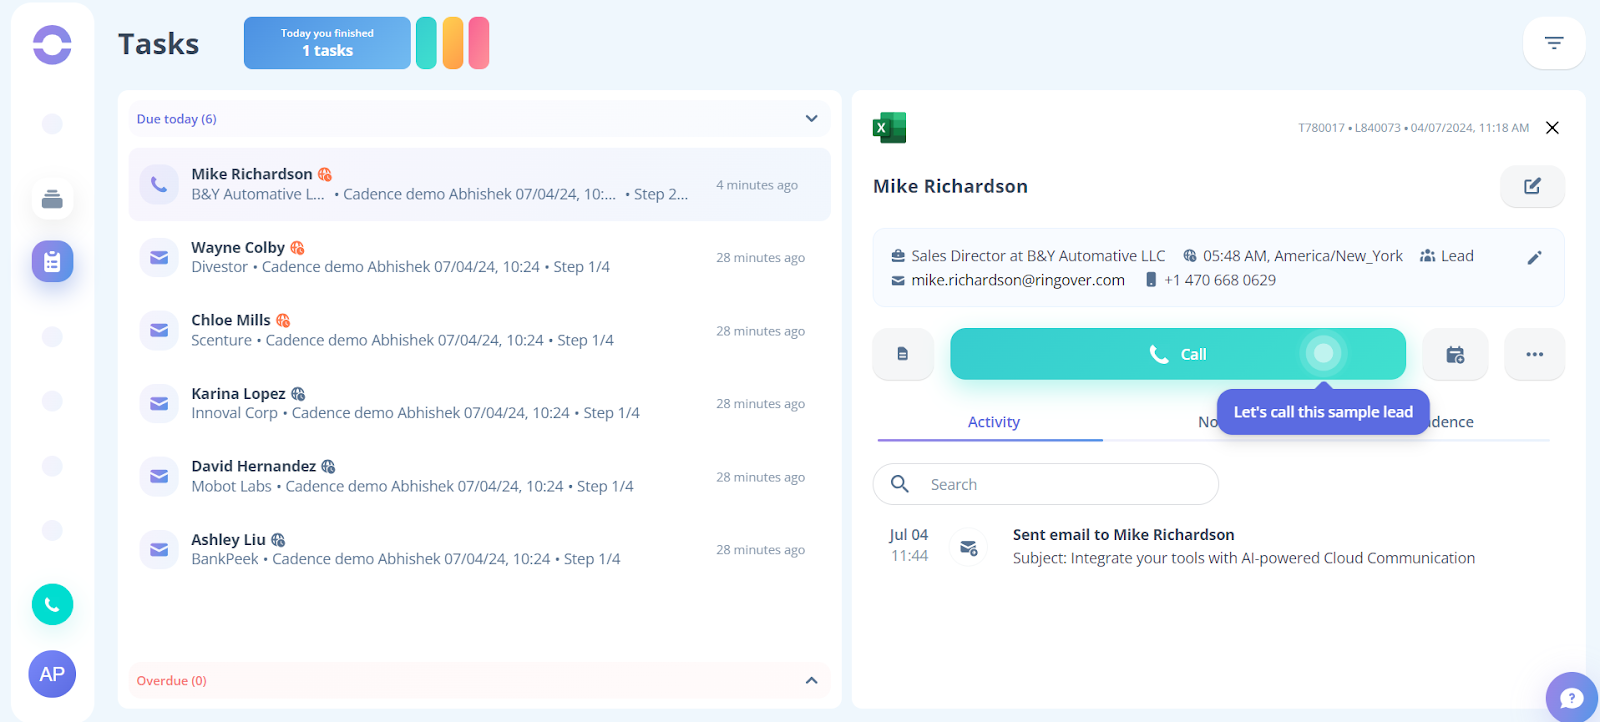Click the pulsing hint dot on Call
The height and width of the screenshot is (722, 1600).
[x=1323, y=353]
